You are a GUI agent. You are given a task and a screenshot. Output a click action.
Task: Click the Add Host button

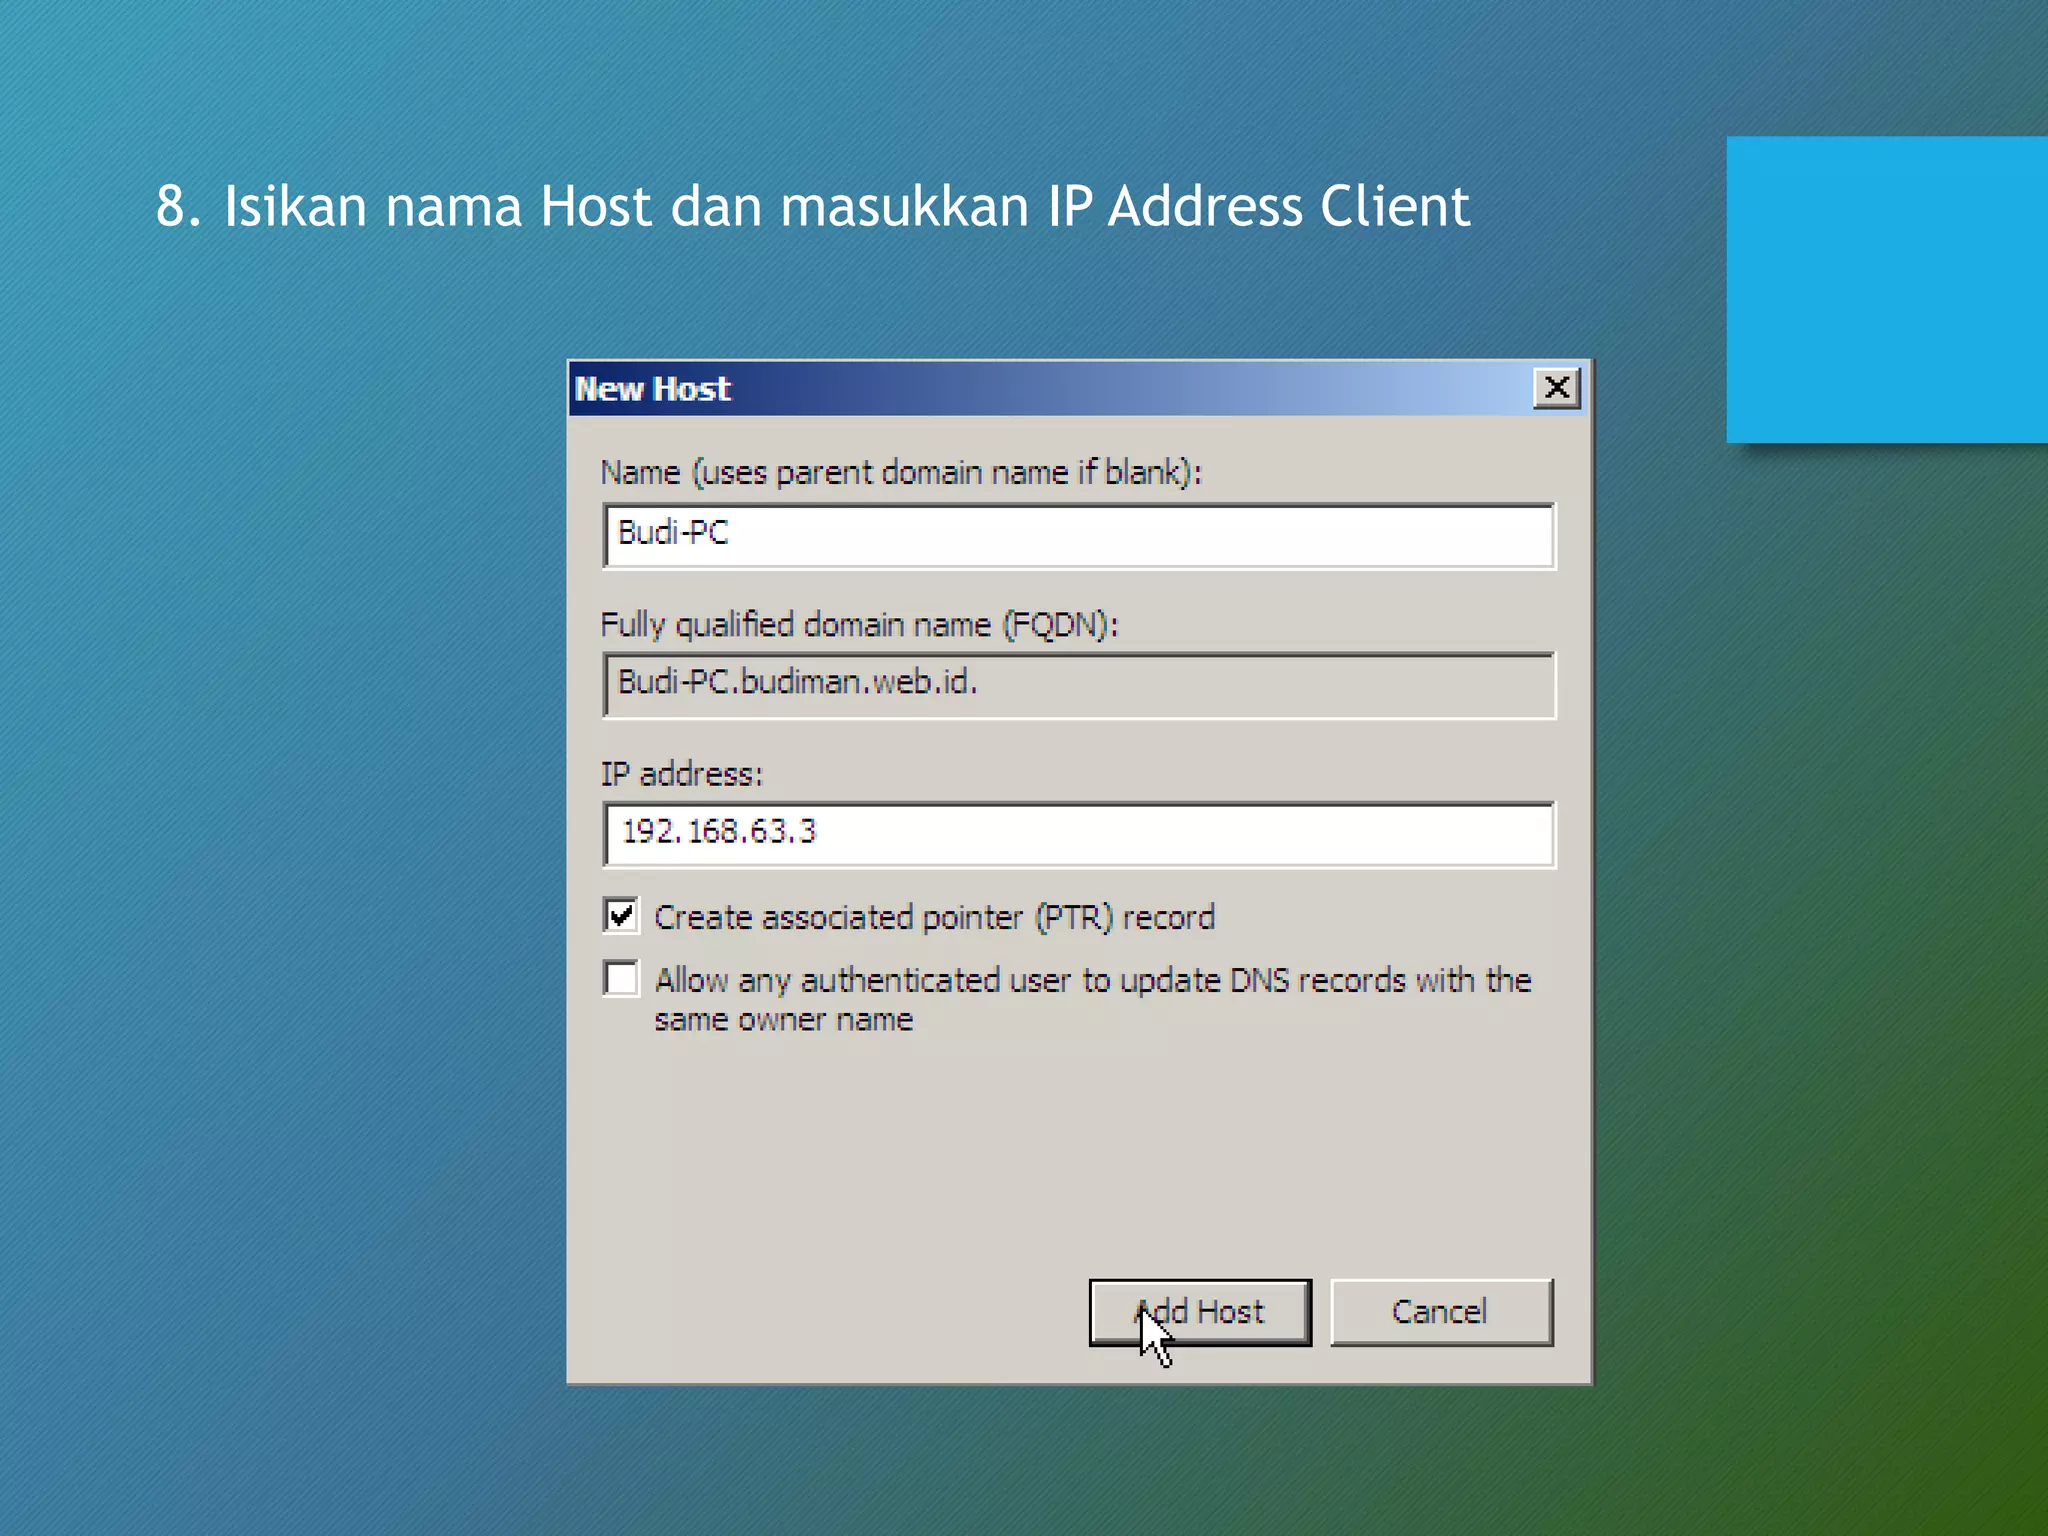(x=1200, y=1312)
